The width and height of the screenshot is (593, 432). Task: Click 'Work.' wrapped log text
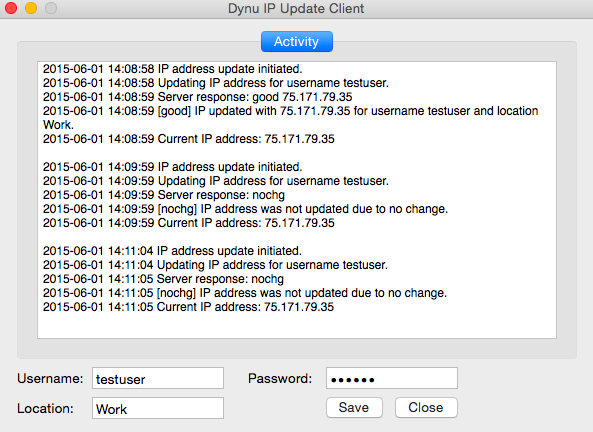(x=58, y=125)
